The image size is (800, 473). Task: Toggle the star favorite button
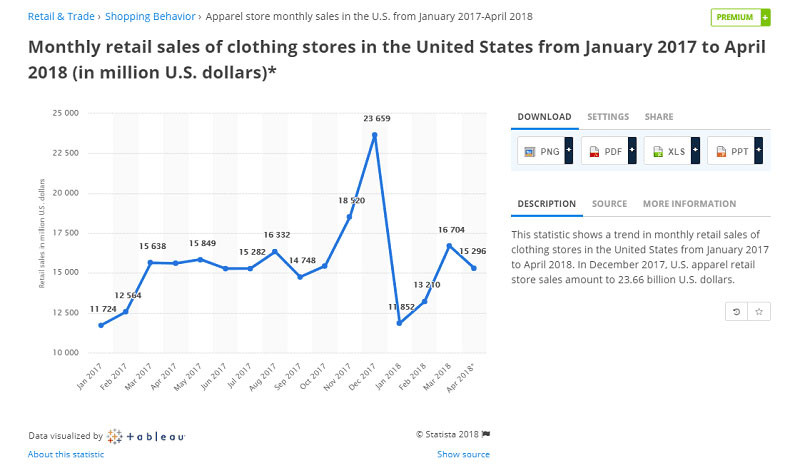click(759, 312)
